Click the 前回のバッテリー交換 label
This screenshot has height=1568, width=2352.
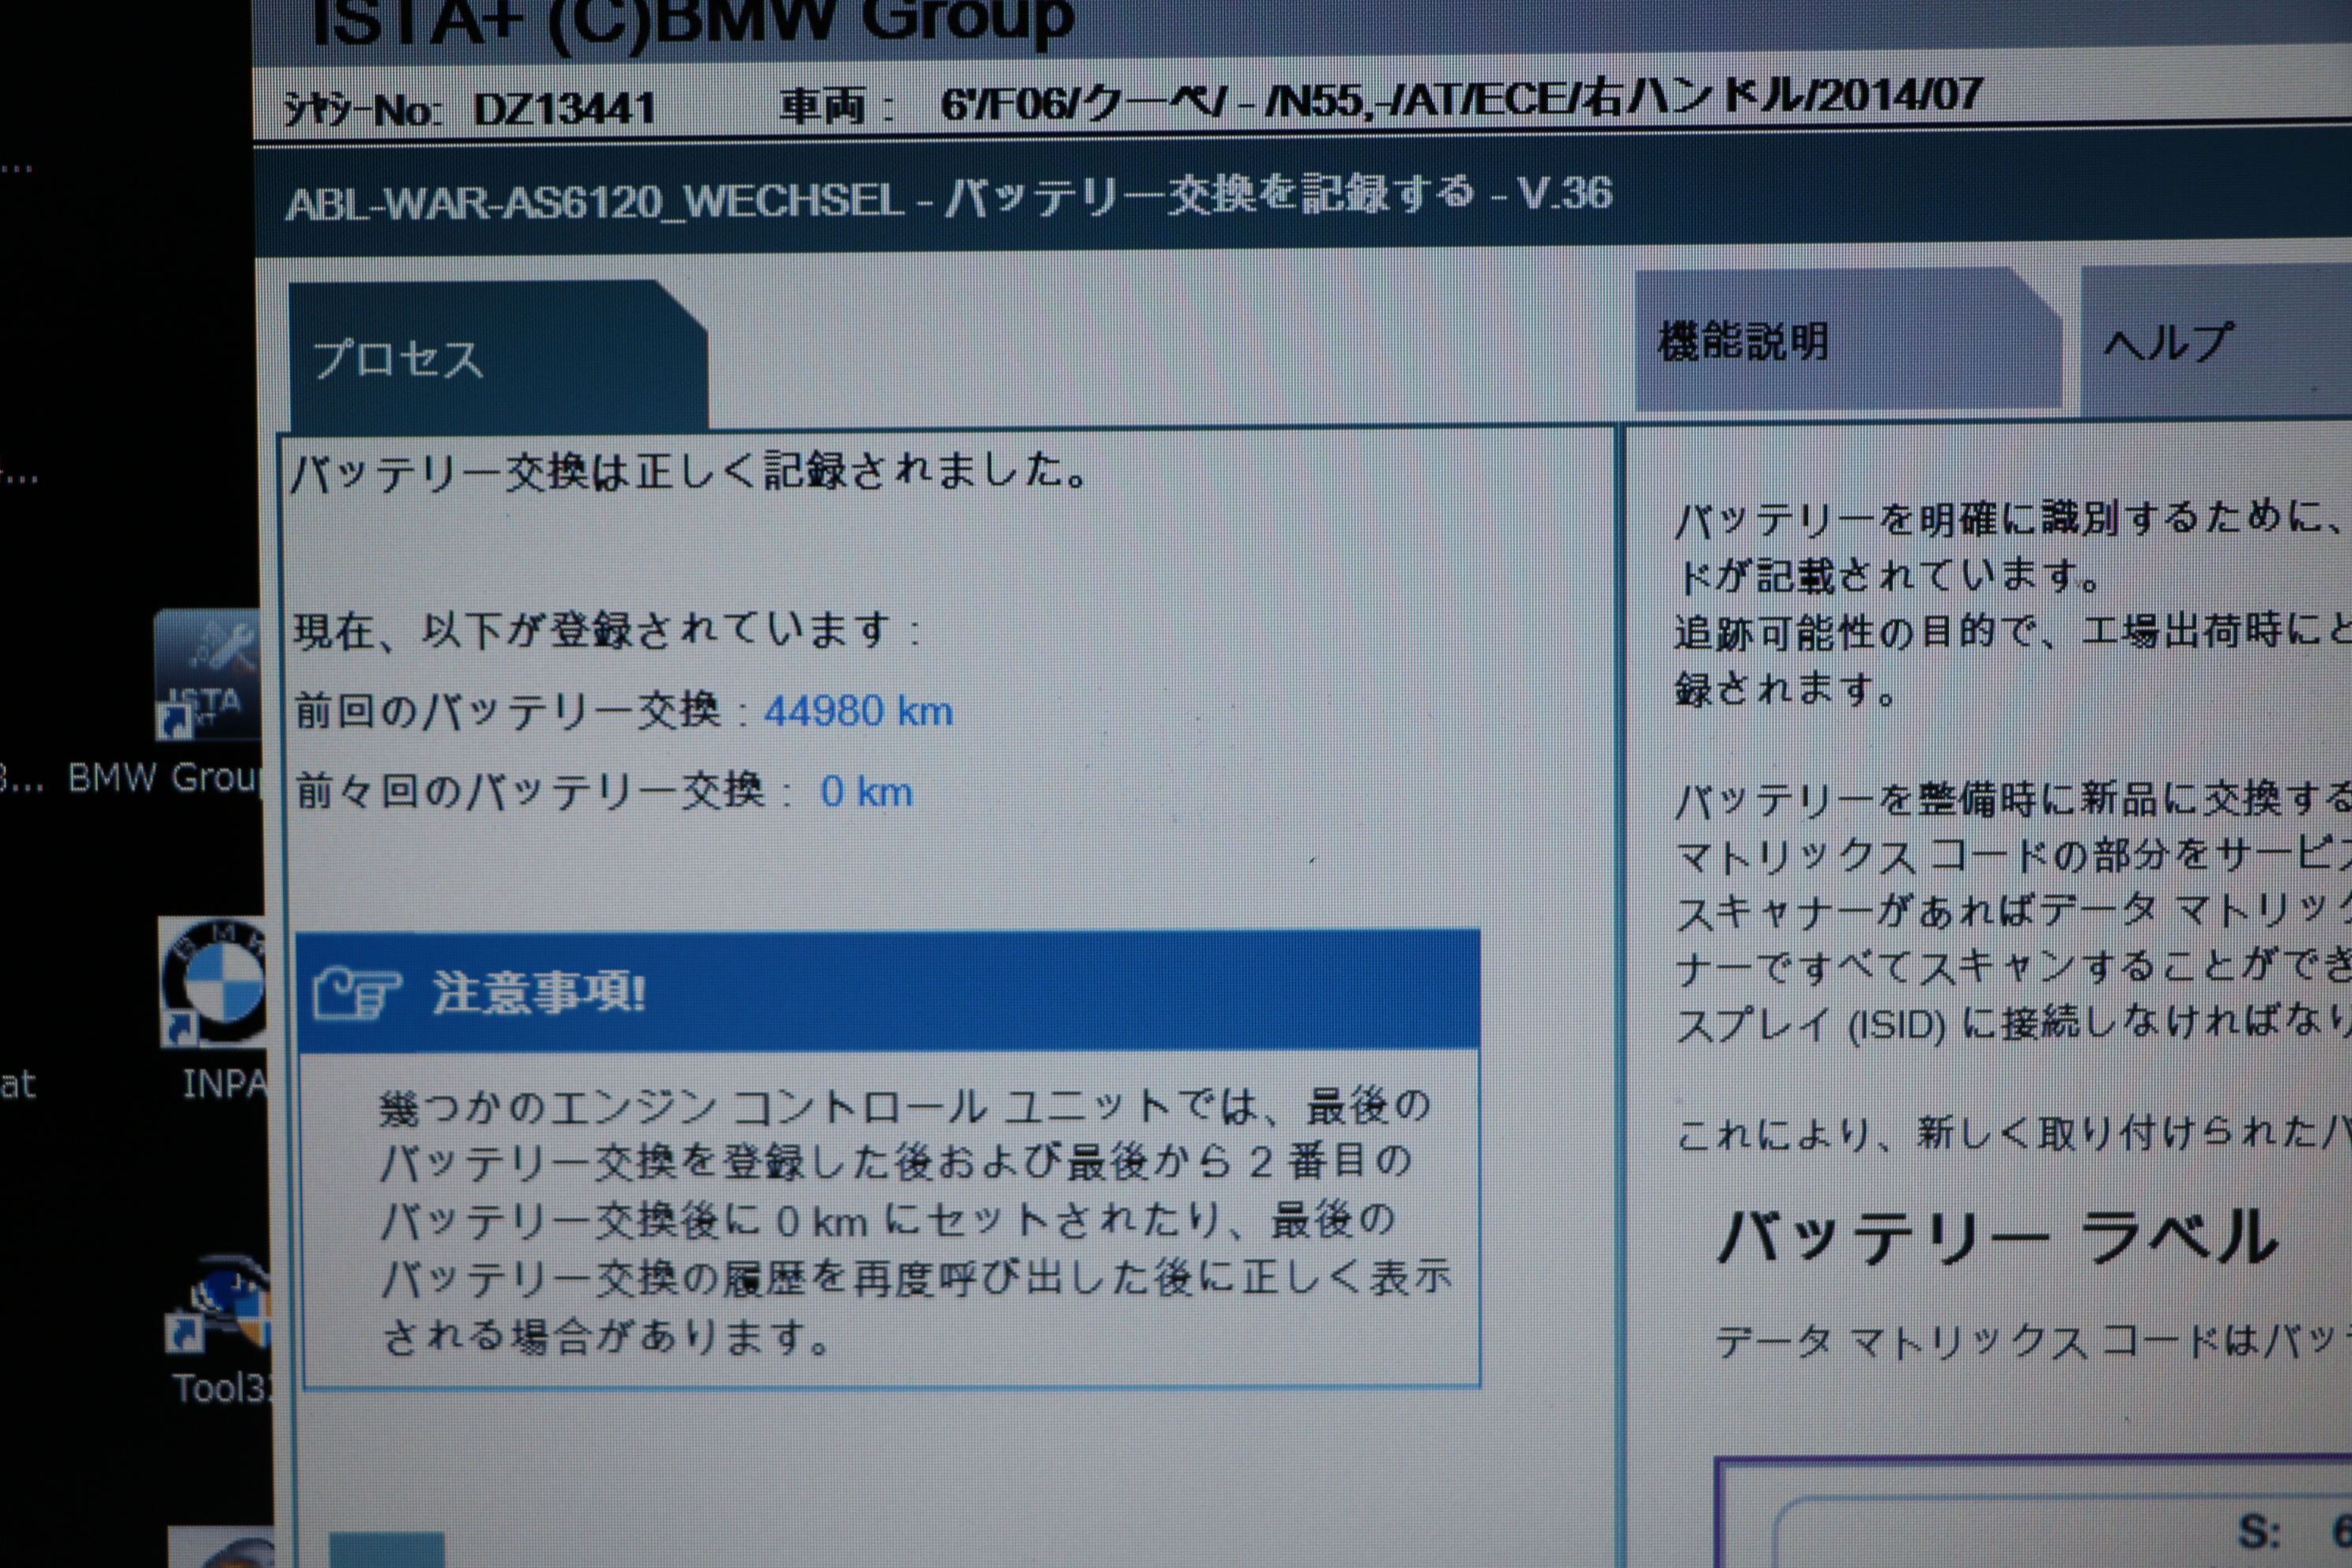[508, 711]
